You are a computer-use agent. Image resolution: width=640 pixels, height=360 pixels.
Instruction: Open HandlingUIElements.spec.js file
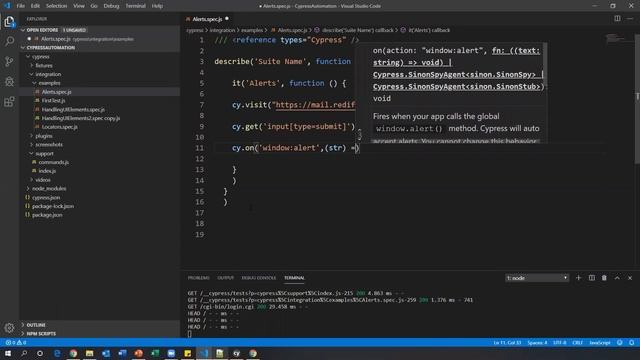click(x=73, y=109)
